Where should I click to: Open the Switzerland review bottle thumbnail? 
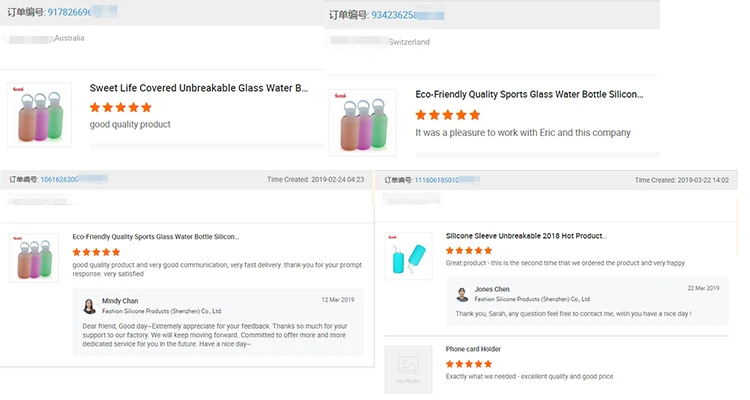coord(360,122)
